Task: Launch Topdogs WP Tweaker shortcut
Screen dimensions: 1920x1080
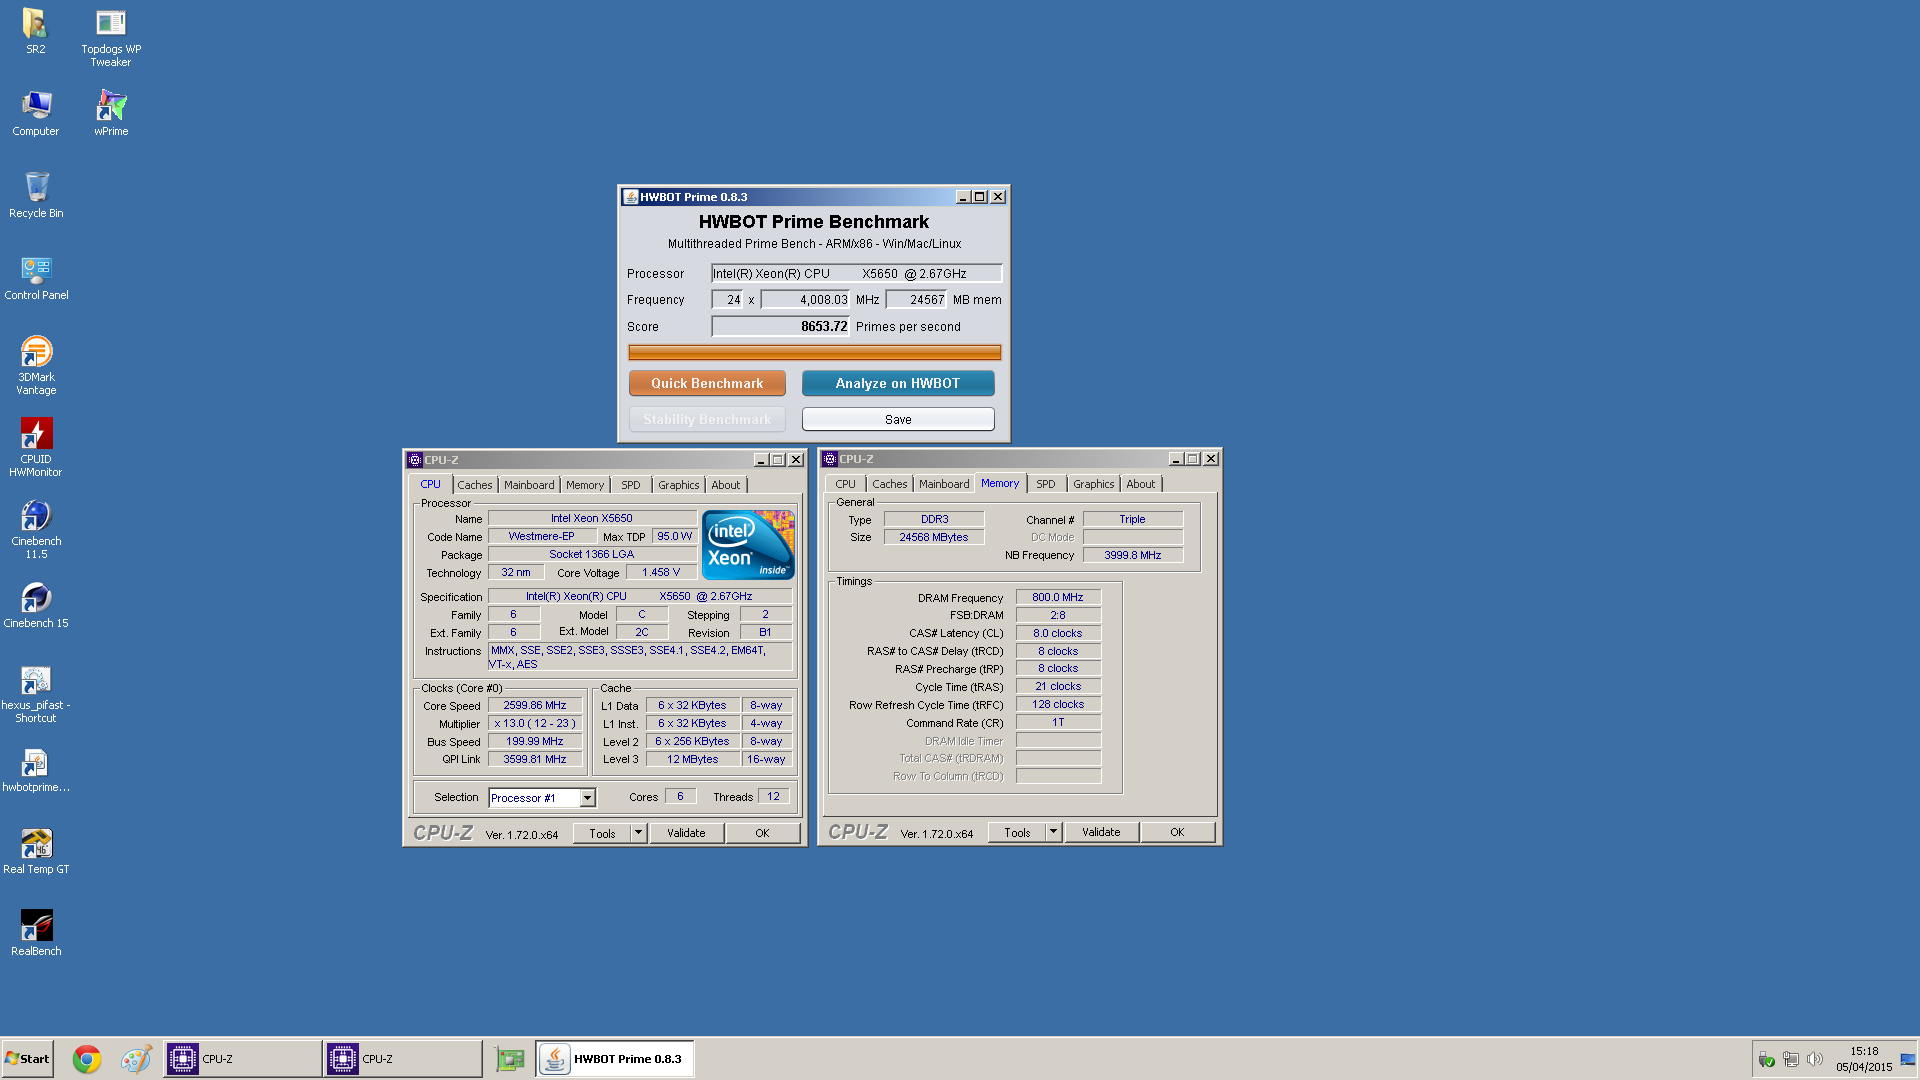Action: [x=111, y=37]
